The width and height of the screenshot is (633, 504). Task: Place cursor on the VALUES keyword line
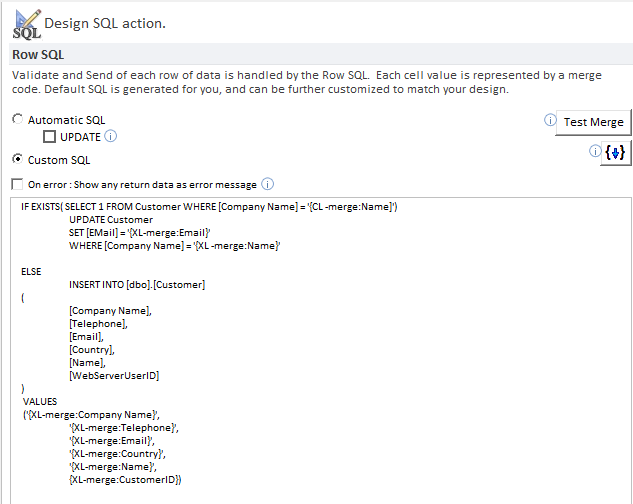pyautogui.click(x=40, y=401)
